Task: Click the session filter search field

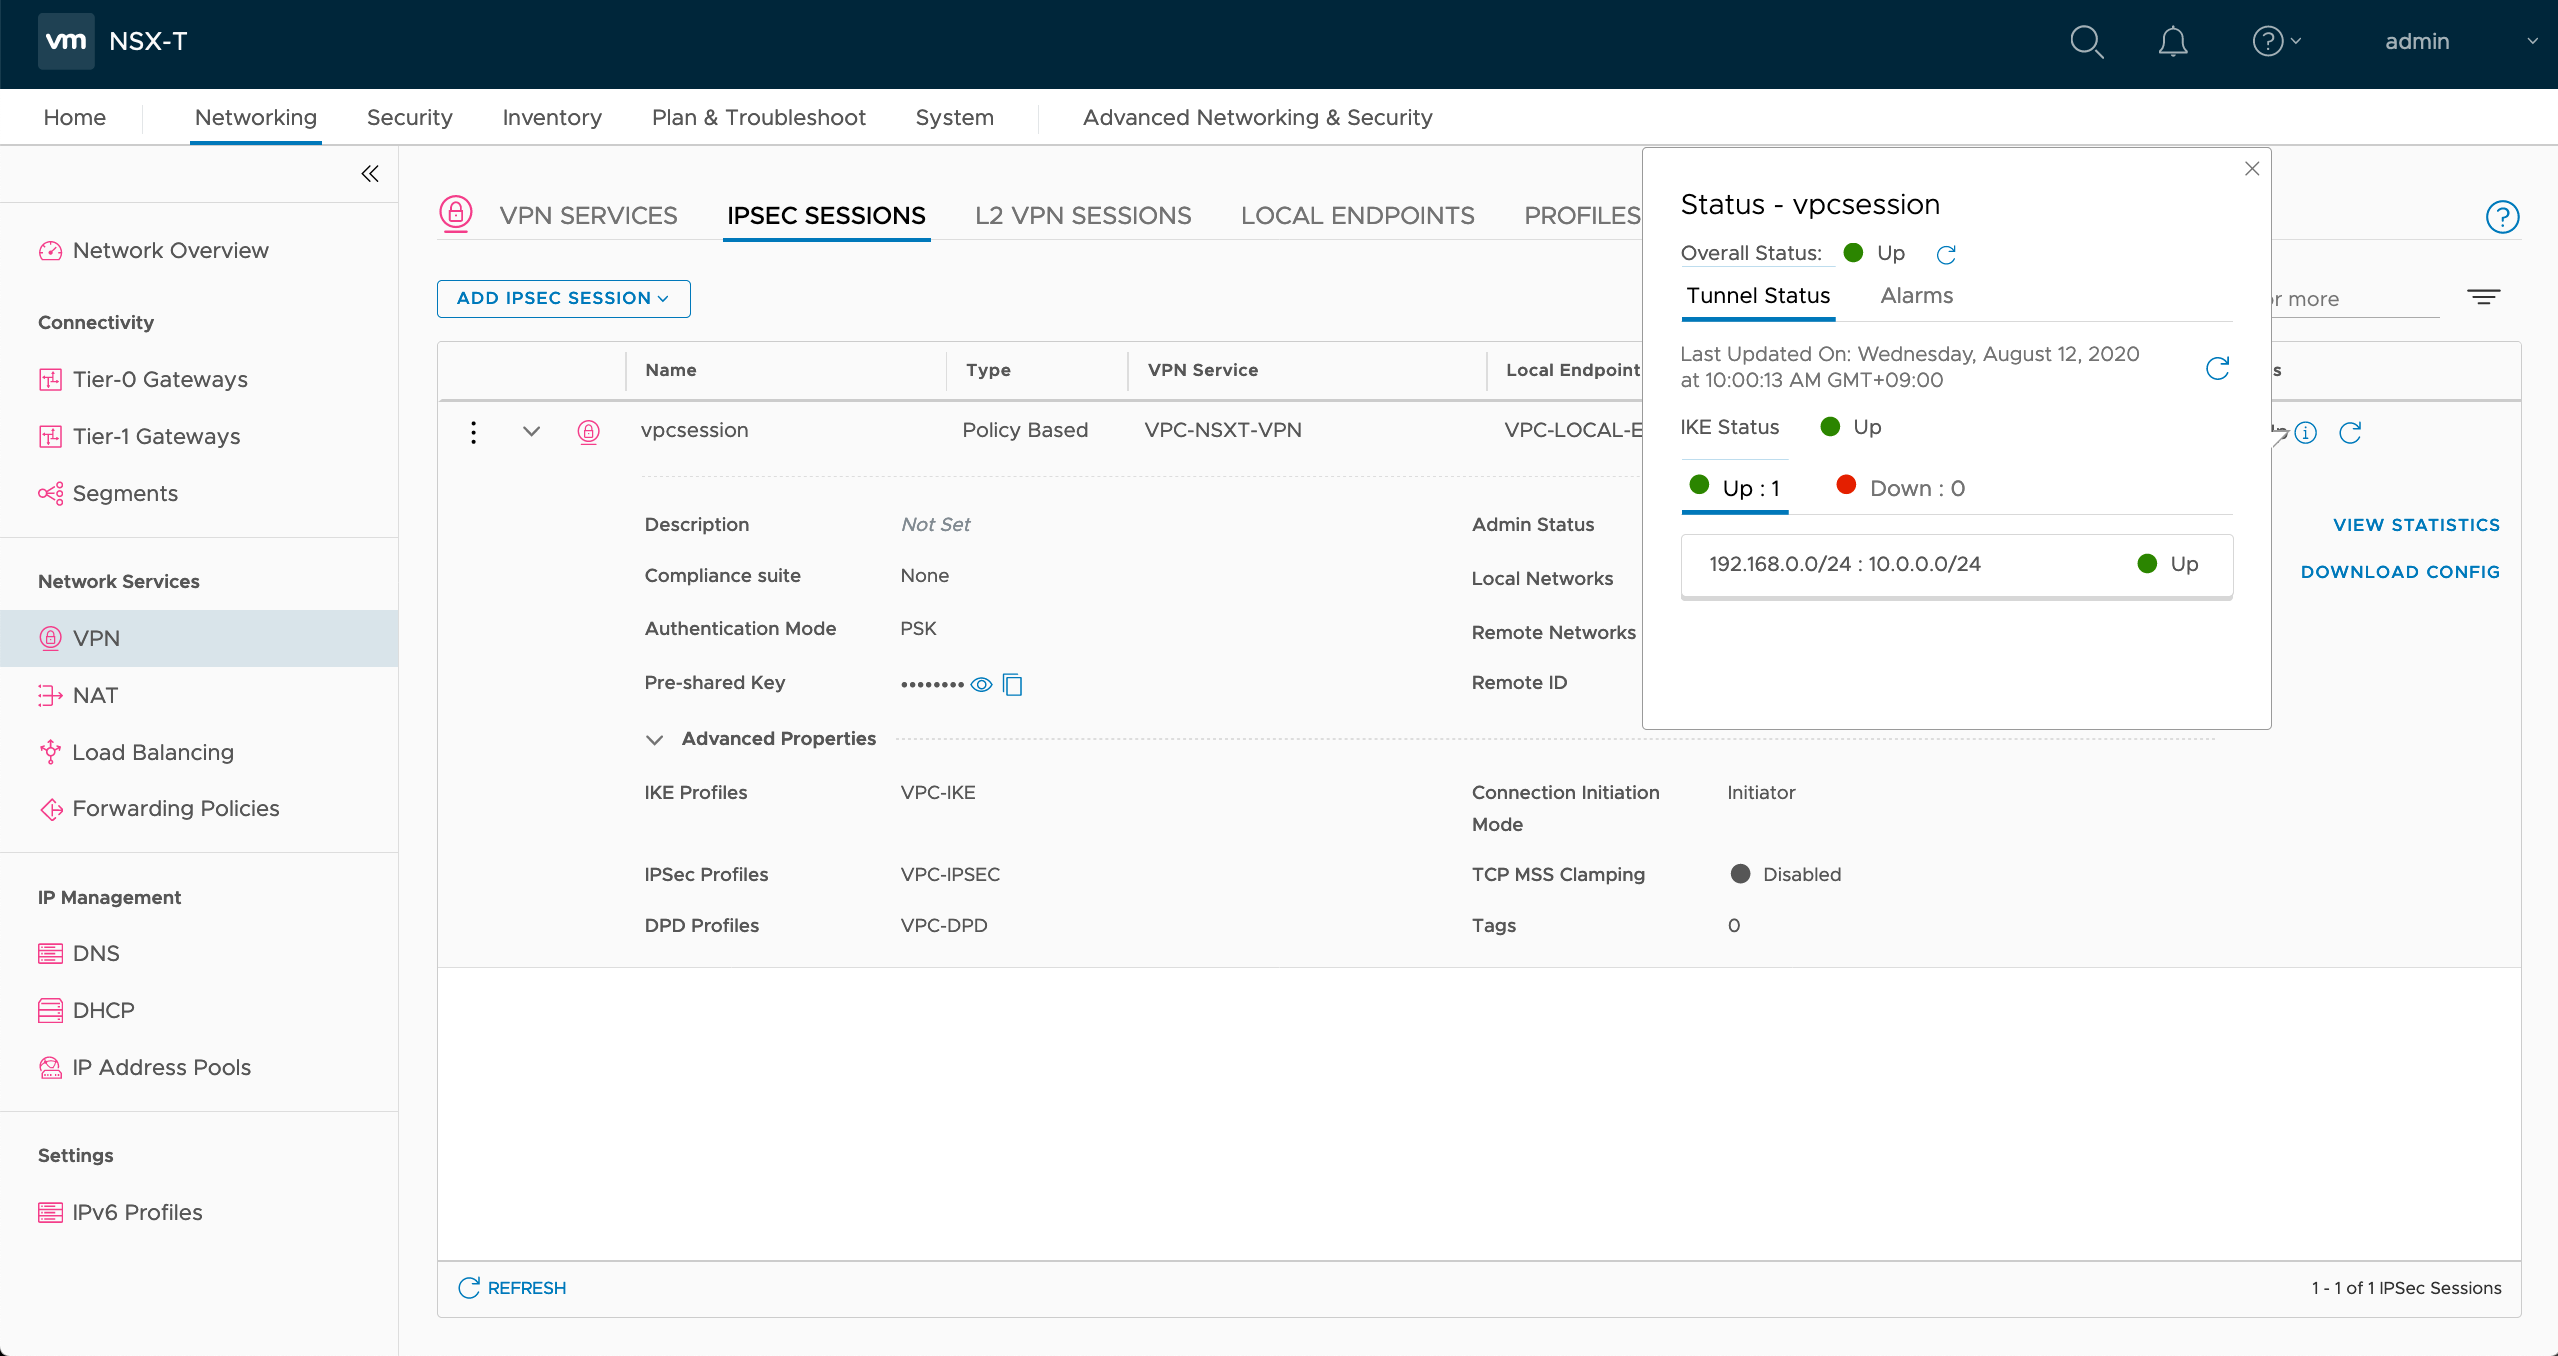Action: point(2354,299)
